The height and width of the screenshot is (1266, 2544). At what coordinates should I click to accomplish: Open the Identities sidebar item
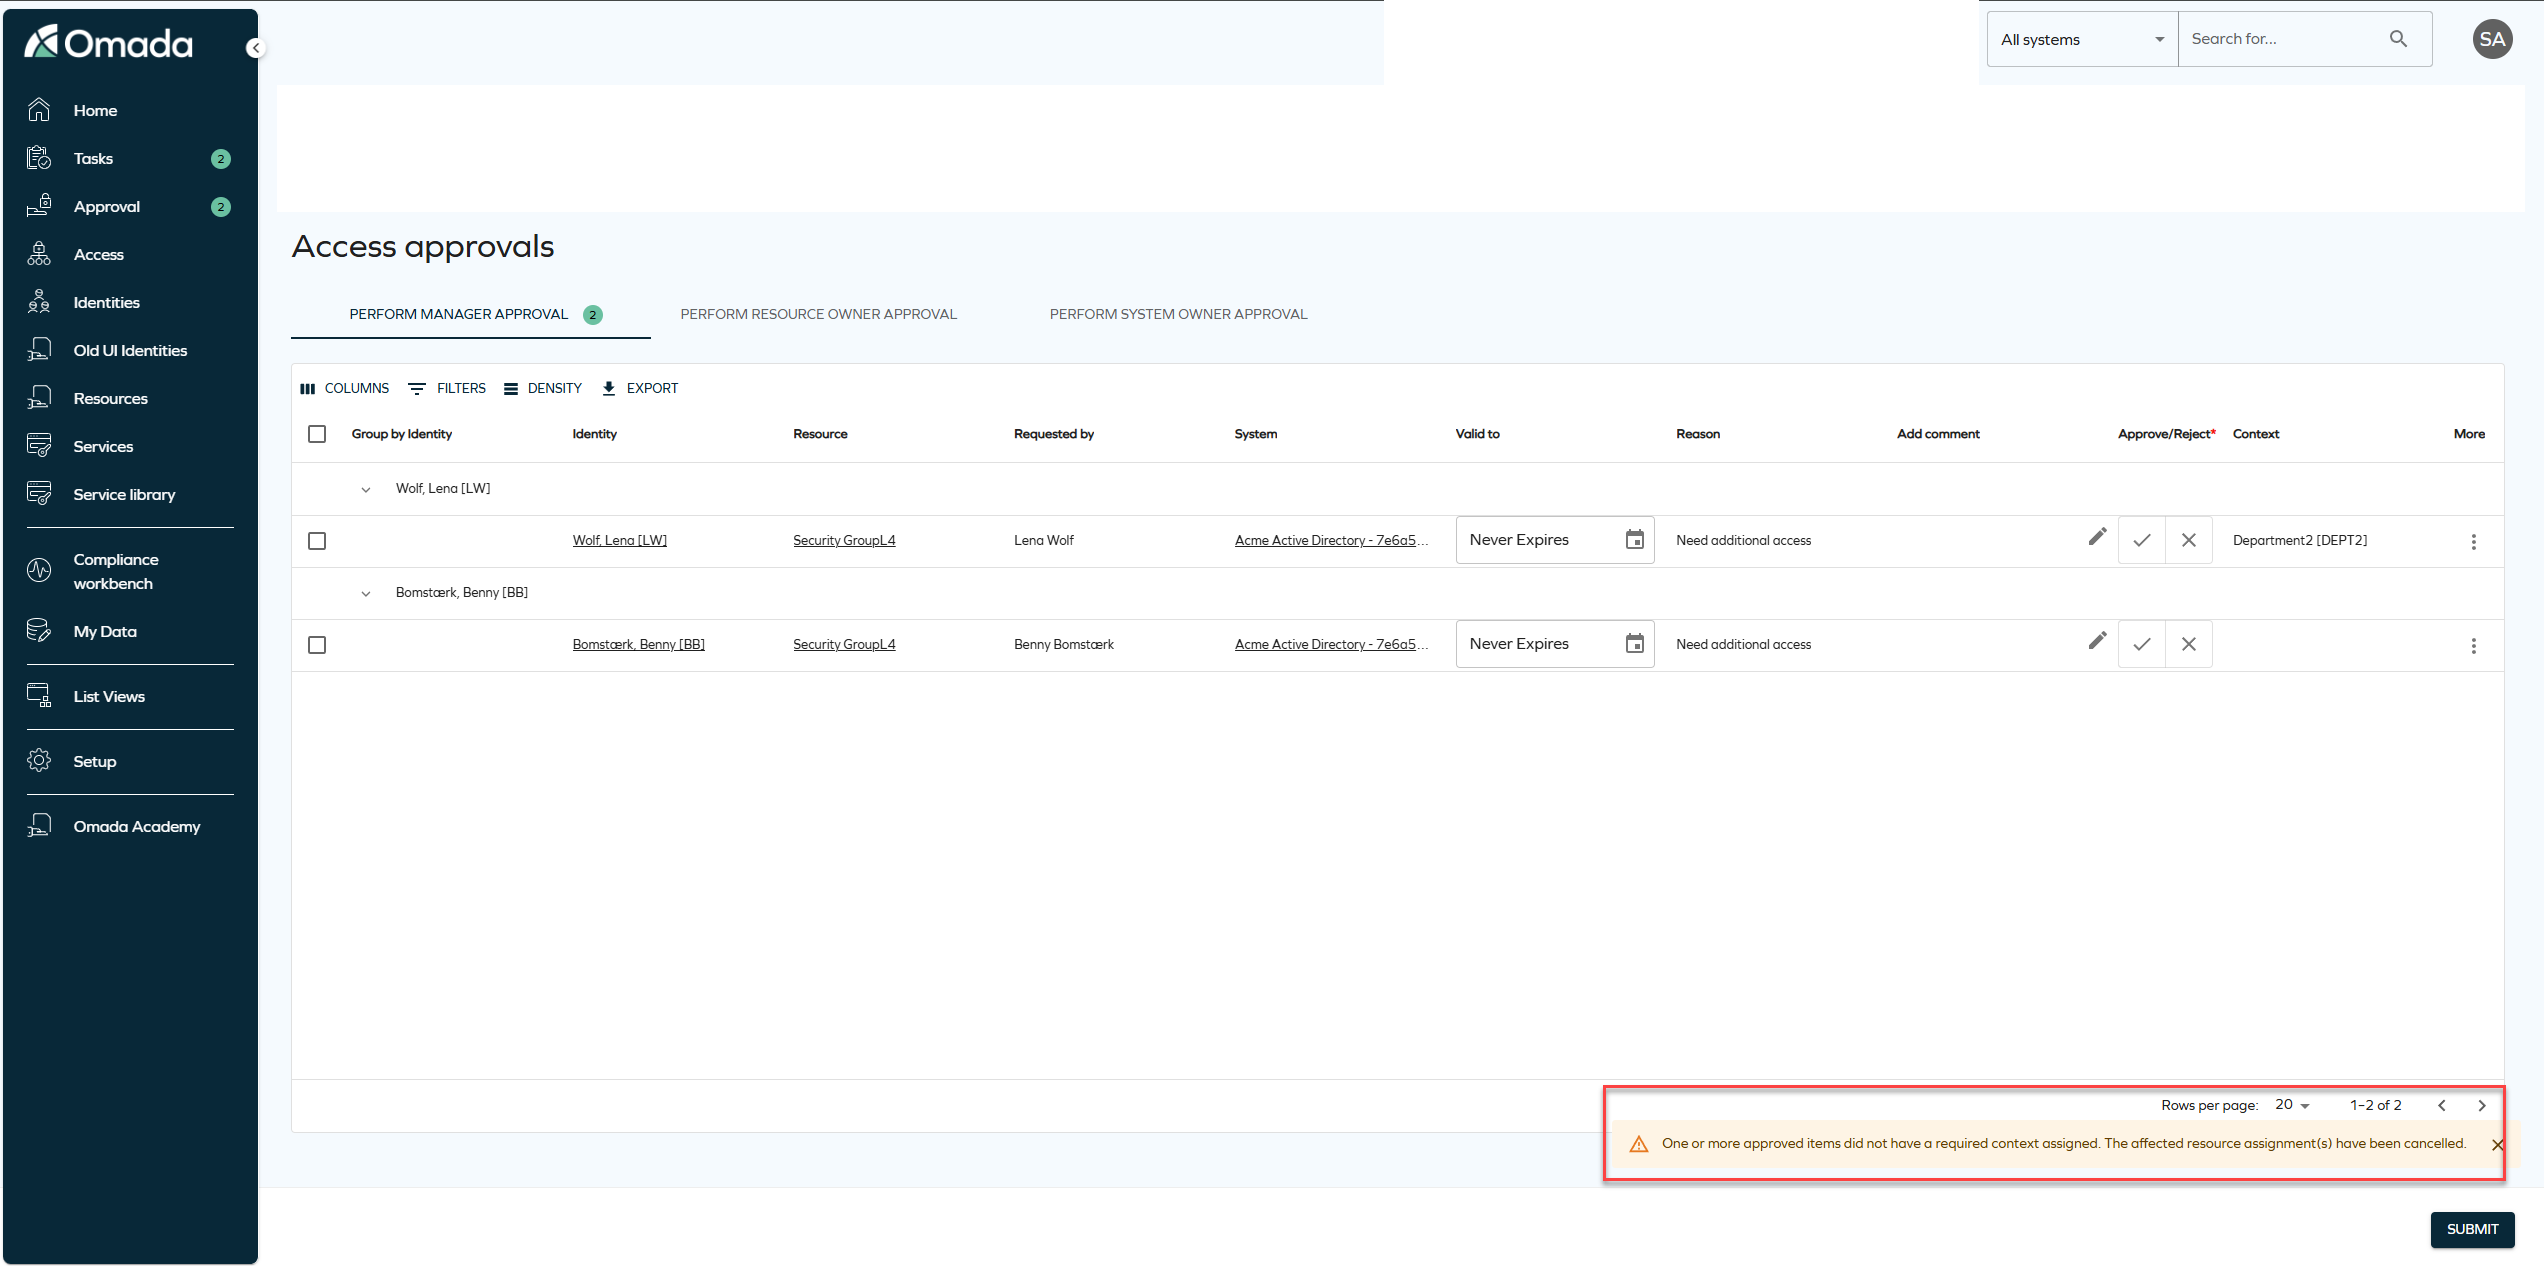click(x=106, y=301)
